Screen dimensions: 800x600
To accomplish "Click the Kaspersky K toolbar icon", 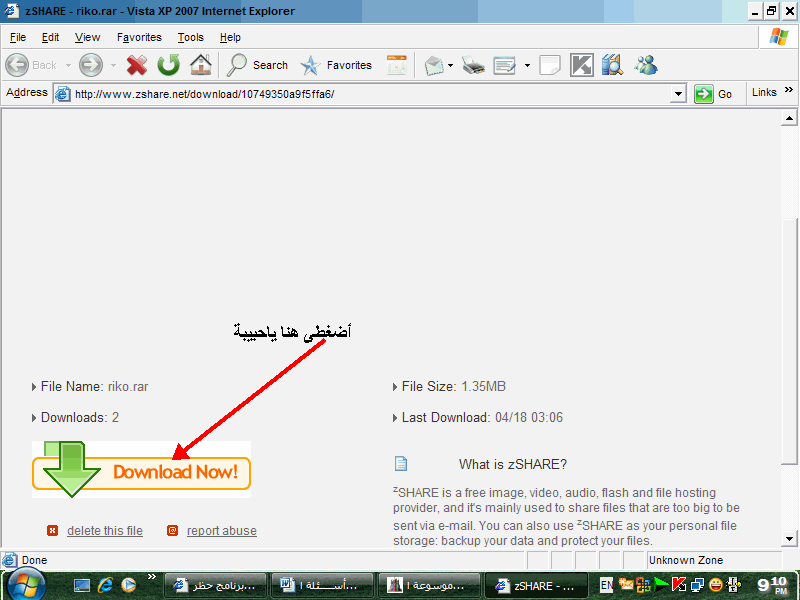I will pyautogui.click(x=582, y=65).
